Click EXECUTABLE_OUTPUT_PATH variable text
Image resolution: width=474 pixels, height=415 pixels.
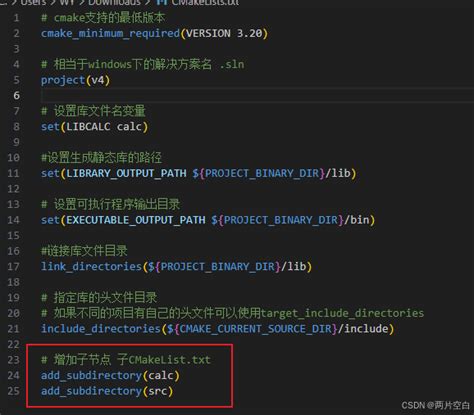point(136,220)
